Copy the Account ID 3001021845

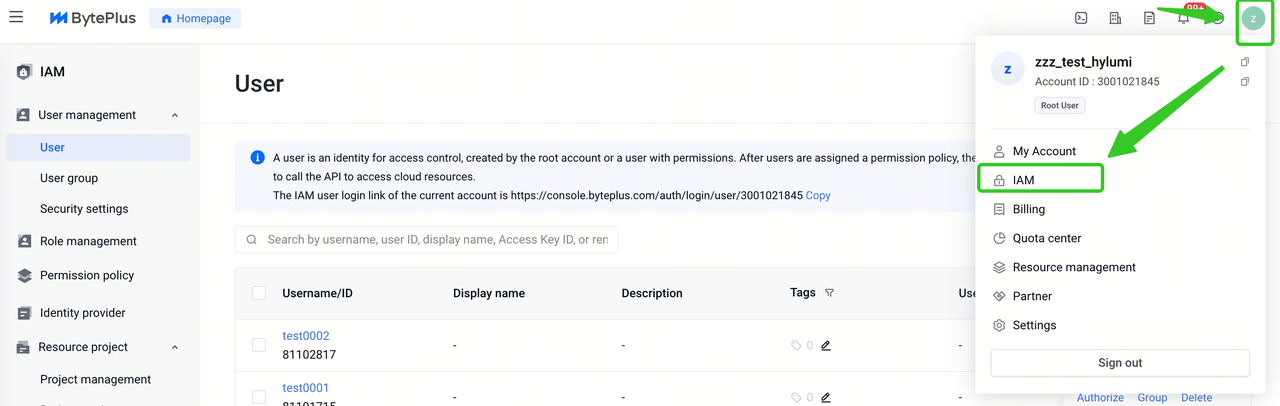(1245, 82)
